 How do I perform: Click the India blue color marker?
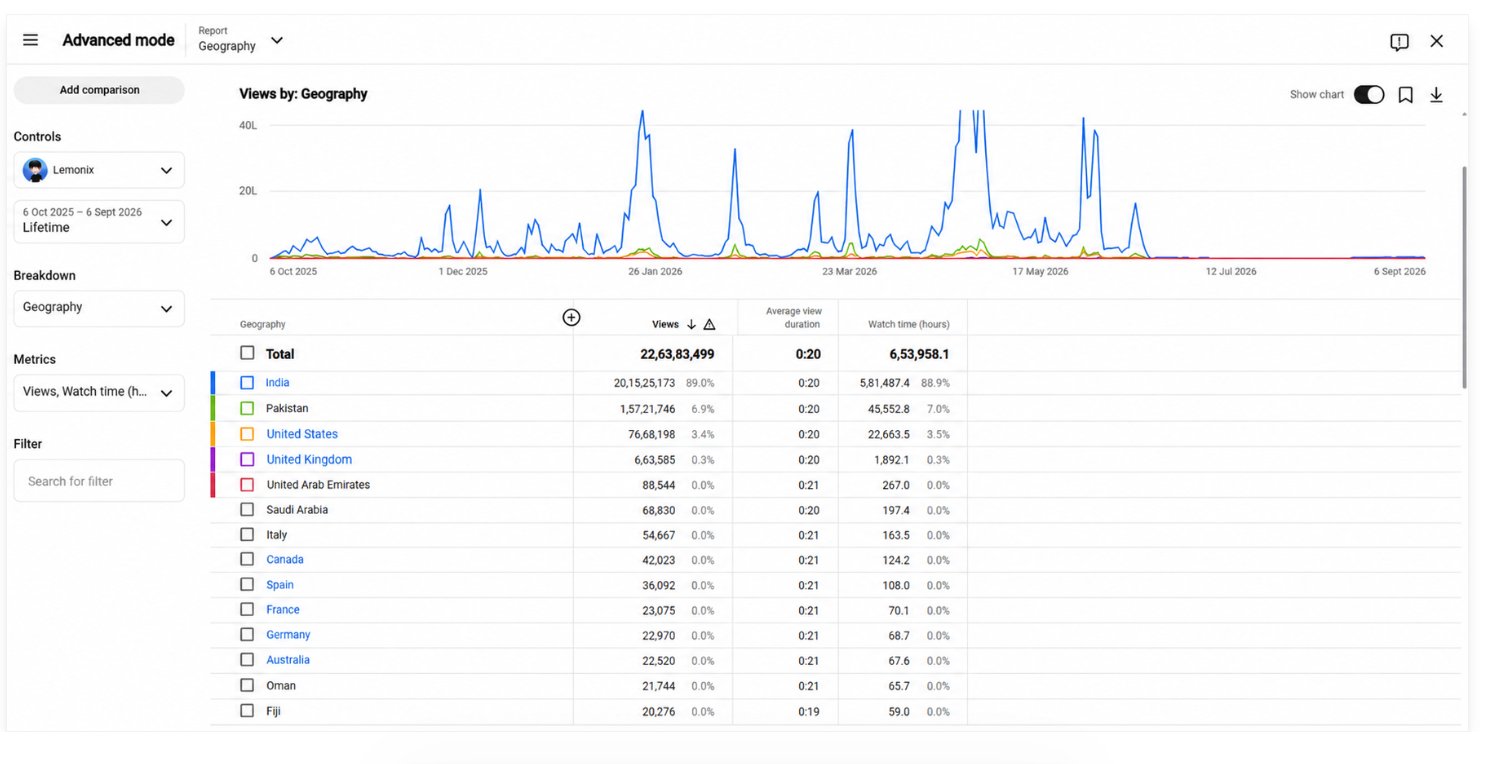(213, 383)
